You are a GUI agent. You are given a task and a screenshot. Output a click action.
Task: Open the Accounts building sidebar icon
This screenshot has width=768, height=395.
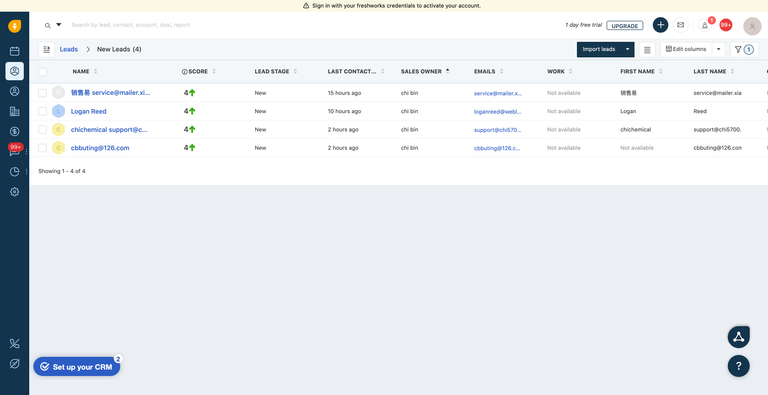pyautogui.click(x=15, y=111)
